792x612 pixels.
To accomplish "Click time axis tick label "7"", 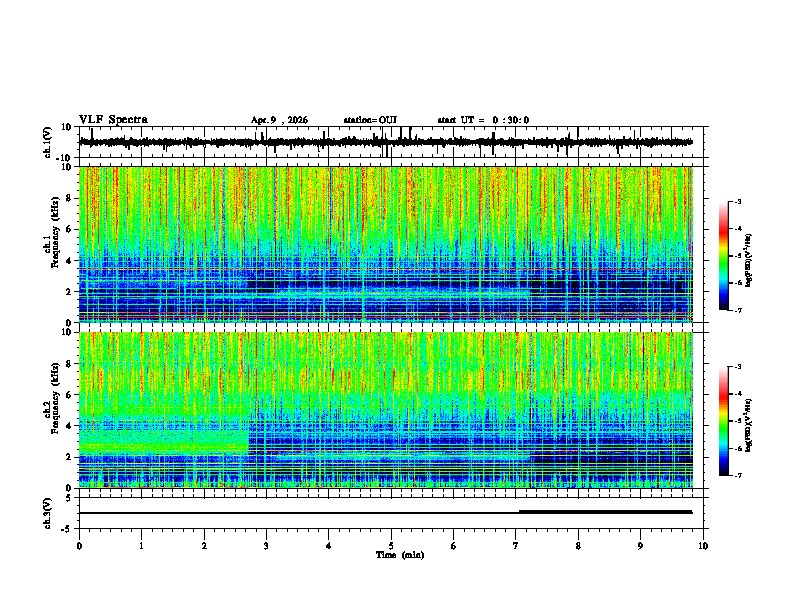I will click(x=516, y=546).
